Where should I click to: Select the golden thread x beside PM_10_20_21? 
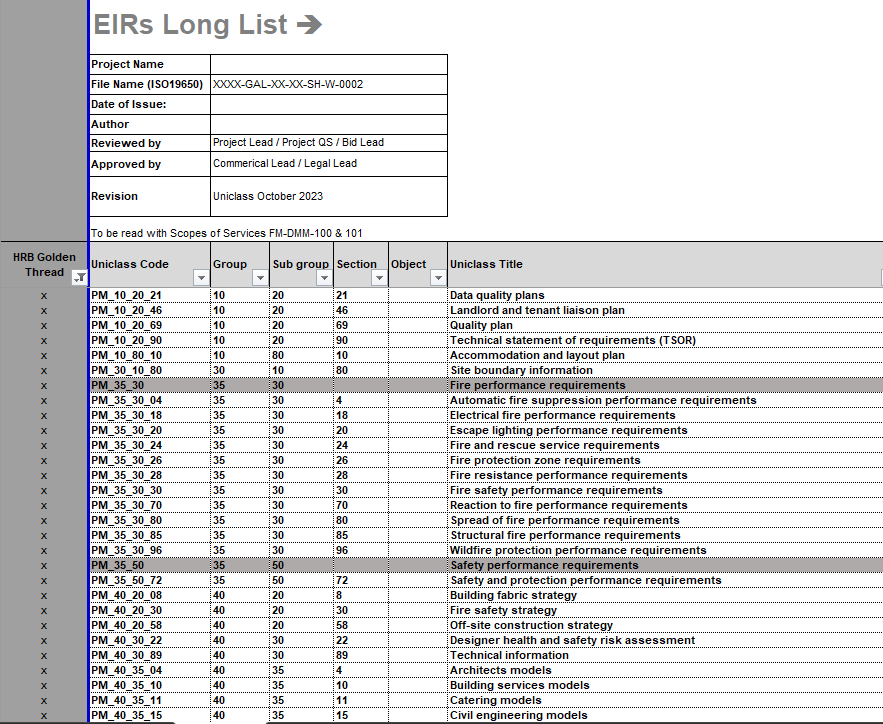click(44, 296)
